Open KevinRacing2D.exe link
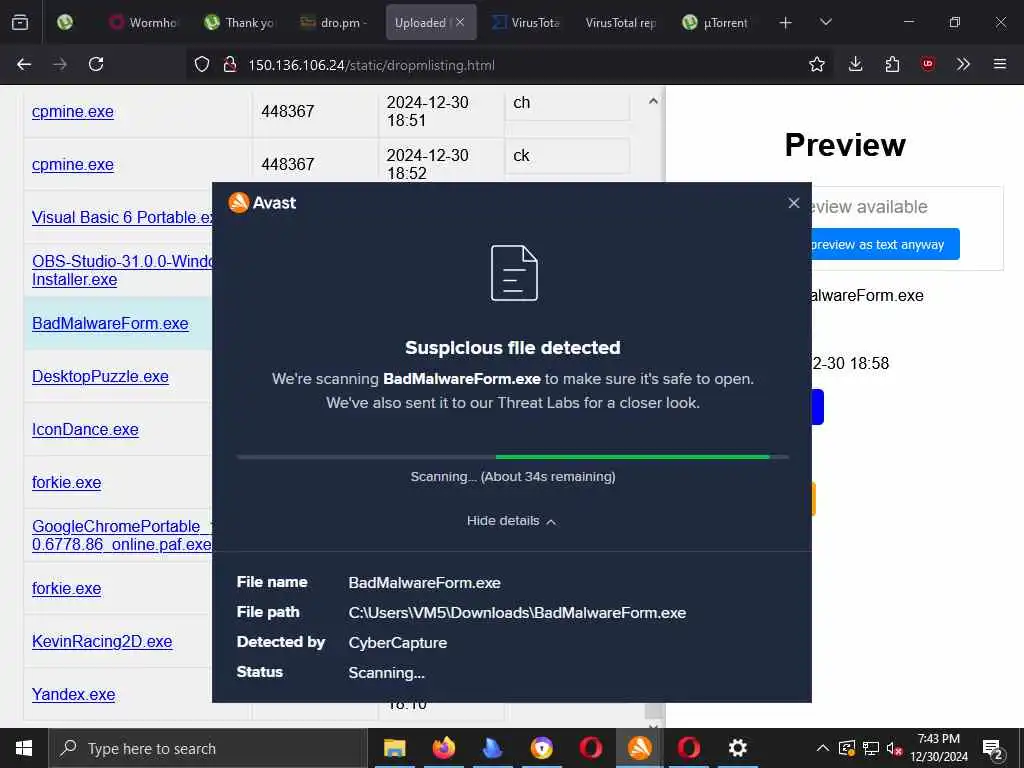Screen dimensions: 1024x768 tap(102, 641)
